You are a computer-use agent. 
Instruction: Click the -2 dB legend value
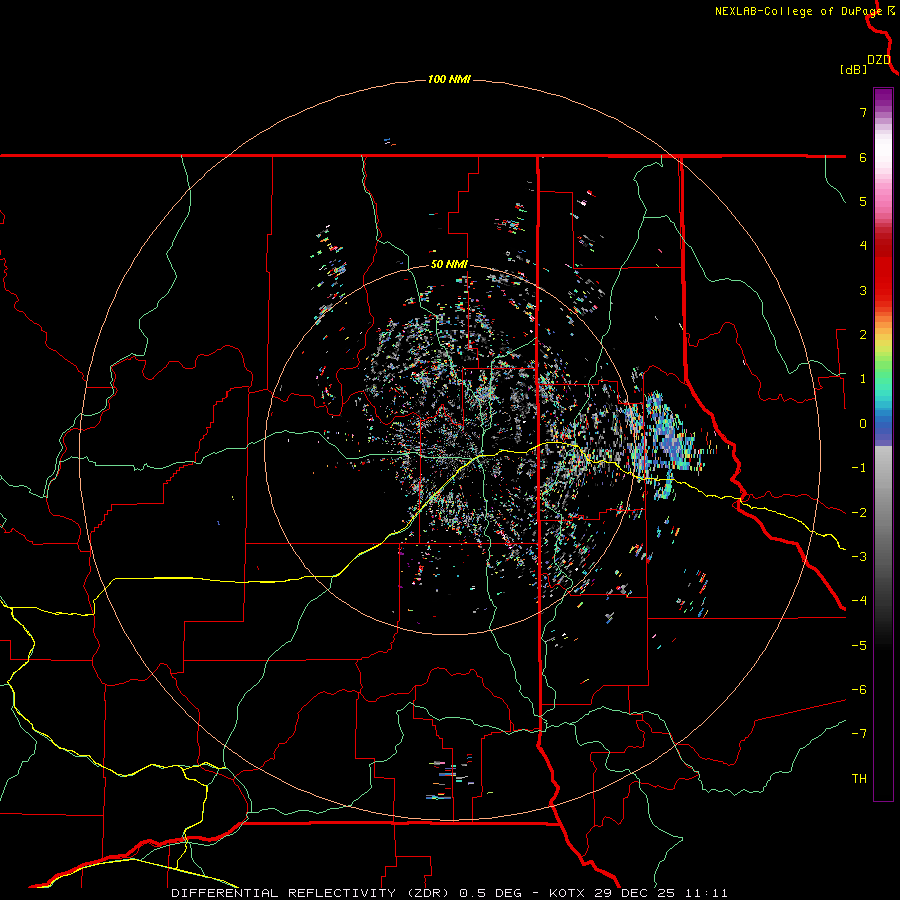[859, 513]
